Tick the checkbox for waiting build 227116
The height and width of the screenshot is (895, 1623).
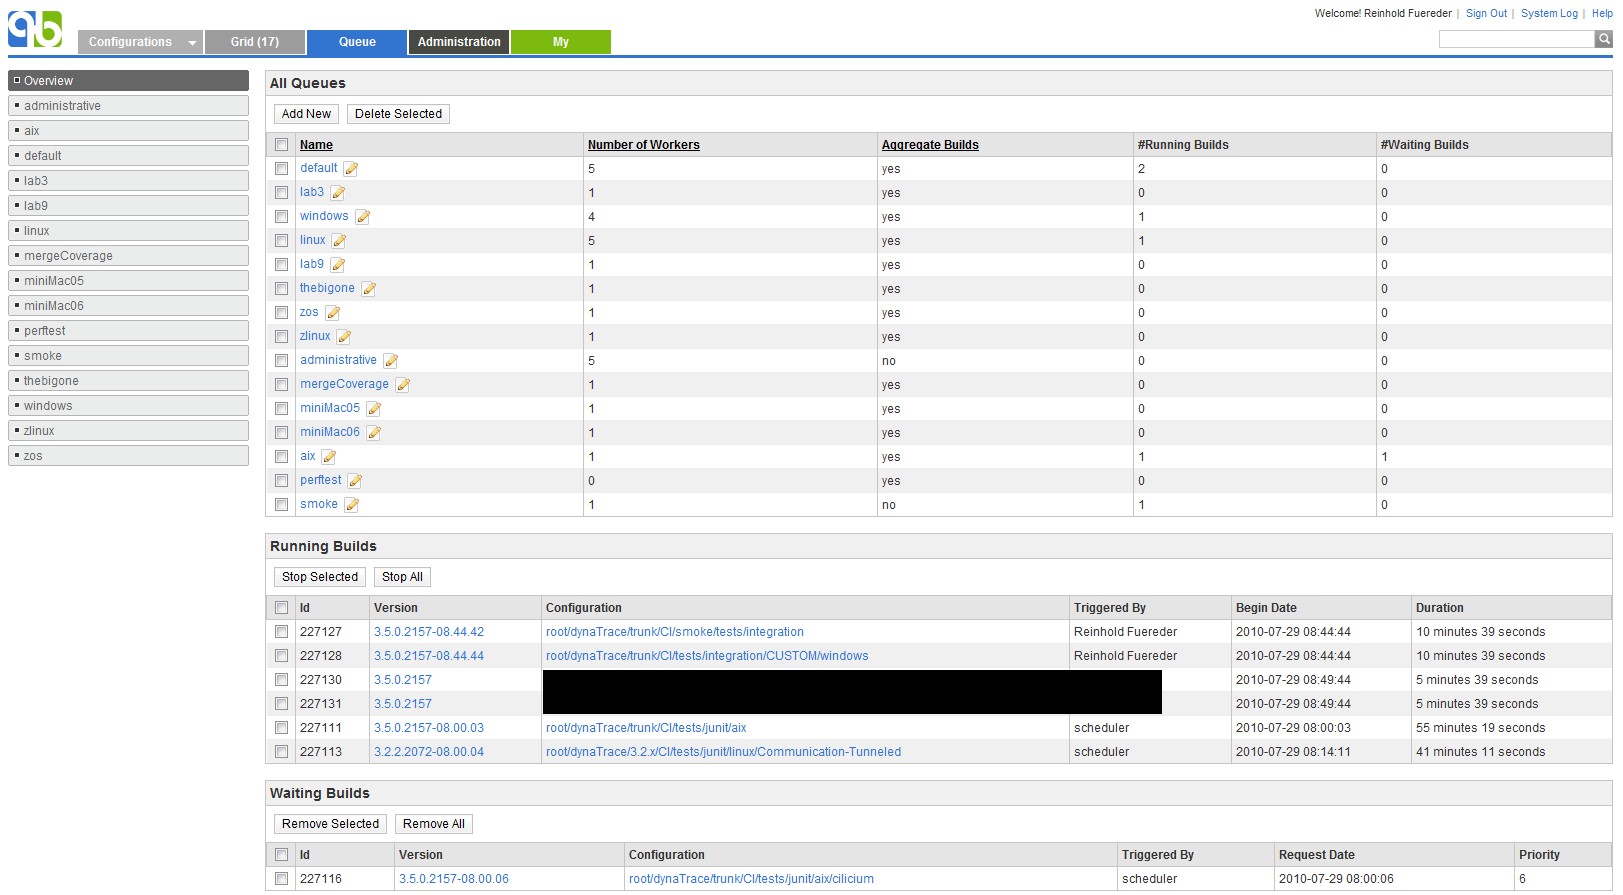pos(282,879)
